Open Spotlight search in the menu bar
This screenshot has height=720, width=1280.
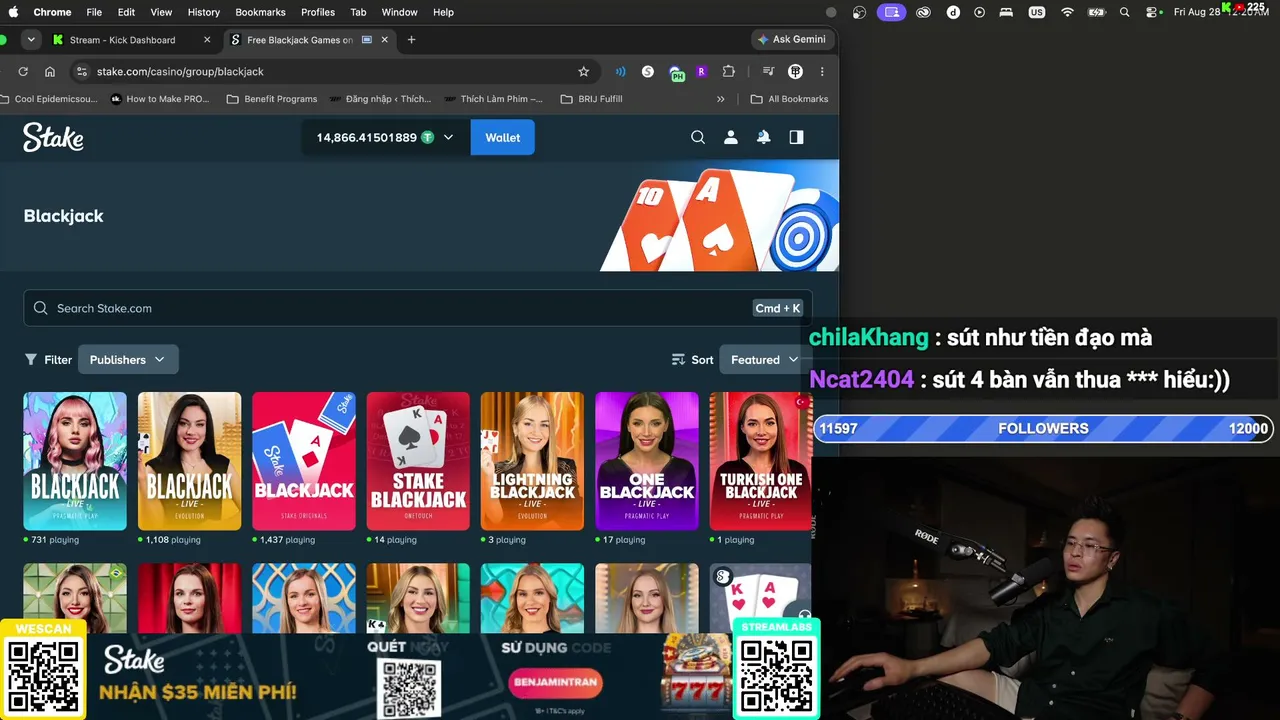1125,12
